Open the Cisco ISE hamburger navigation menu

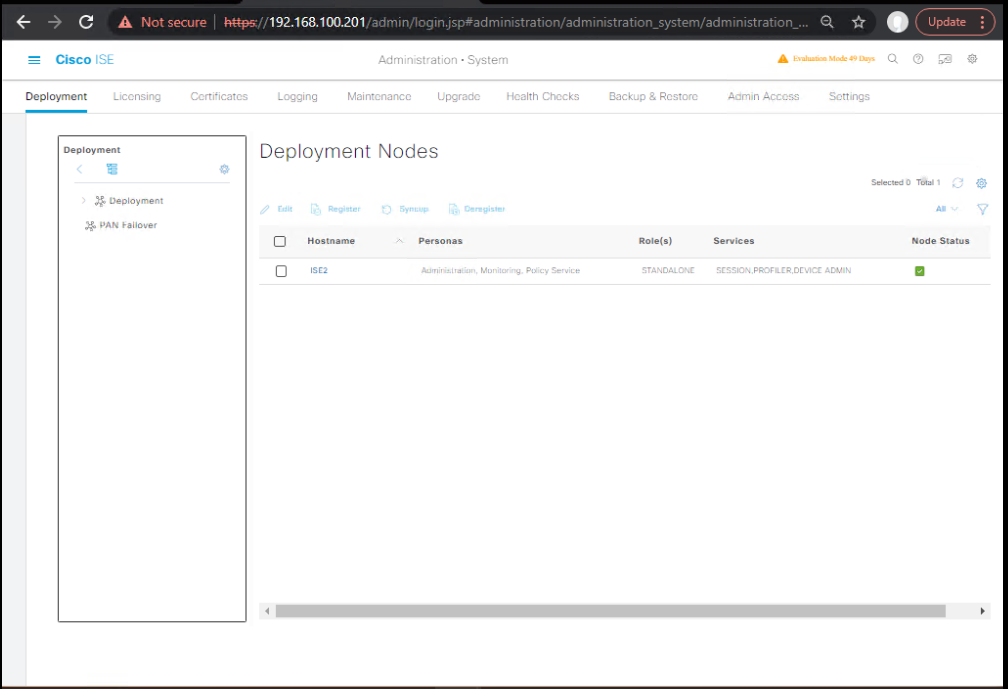click(x=34, y=60)
